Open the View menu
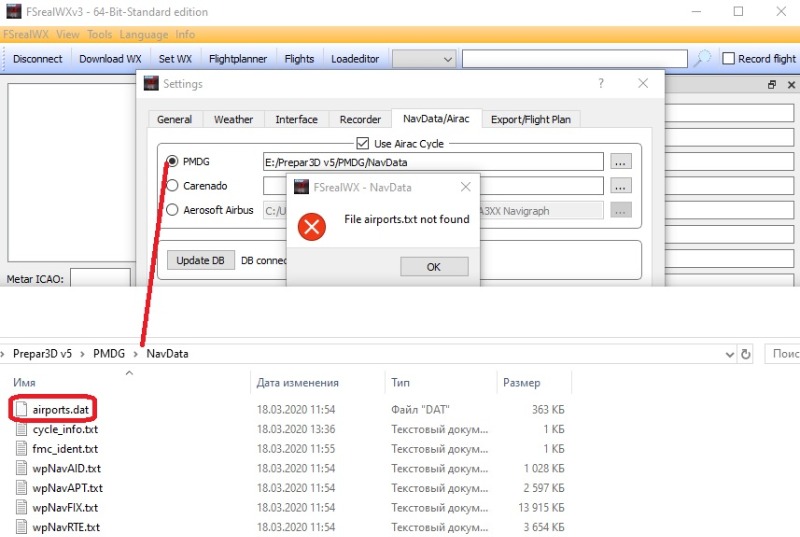The height and width of the screenshot is (537, 800). tap(68, 34)
